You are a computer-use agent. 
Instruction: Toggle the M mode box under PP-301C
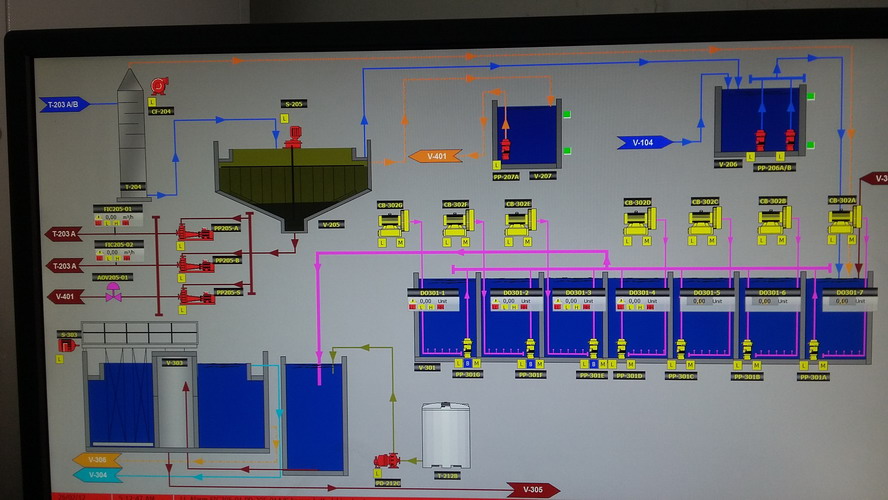click(690, 365)
